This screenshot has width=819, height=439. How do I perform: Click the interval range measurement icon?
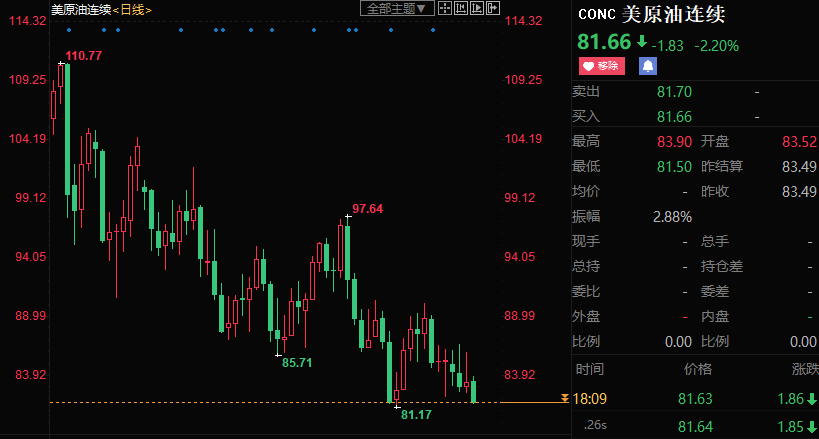pos(459,8)
